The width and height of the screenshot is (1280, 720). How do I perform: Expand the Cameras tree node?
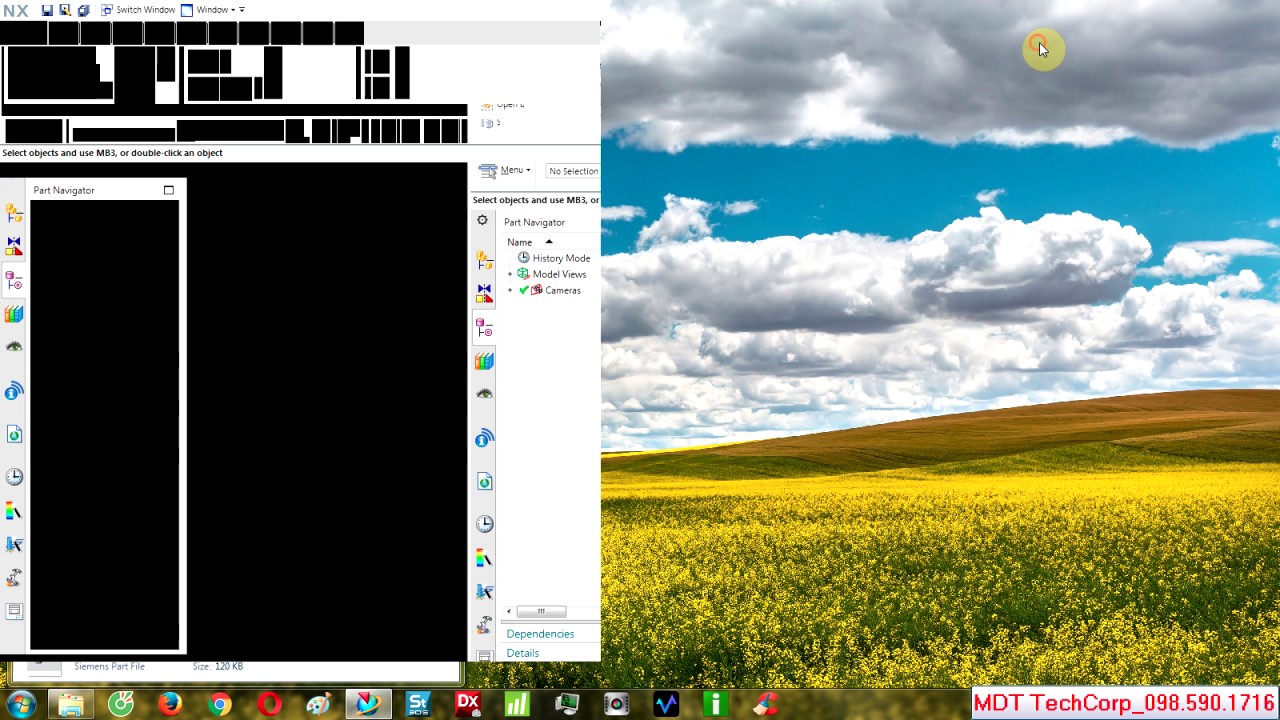click(x=510, y=290)
